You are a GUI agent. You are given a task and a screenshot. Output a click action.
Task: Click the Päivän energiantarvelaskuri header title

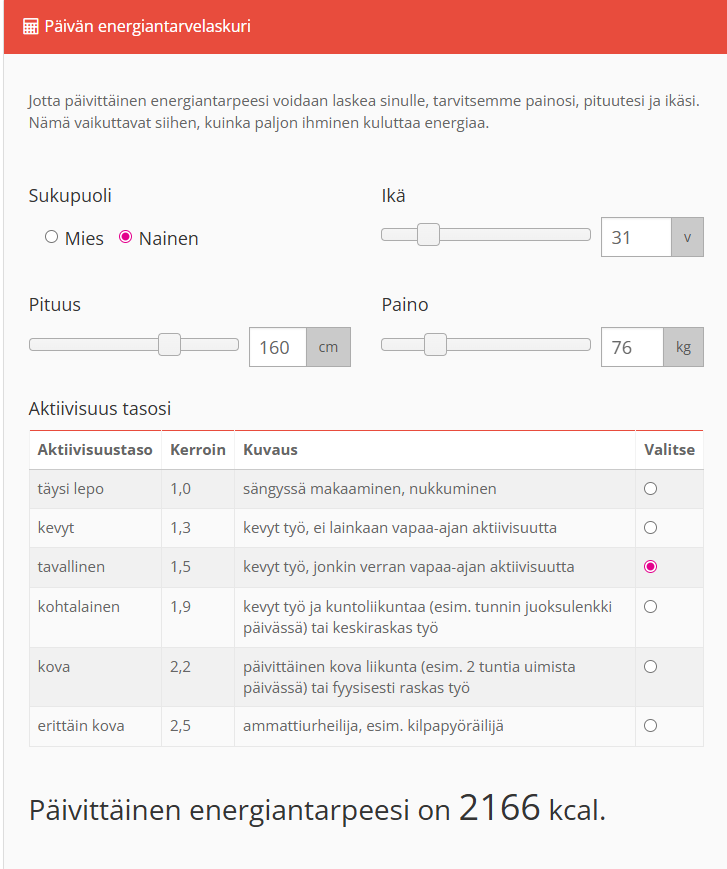click(147, 26)
